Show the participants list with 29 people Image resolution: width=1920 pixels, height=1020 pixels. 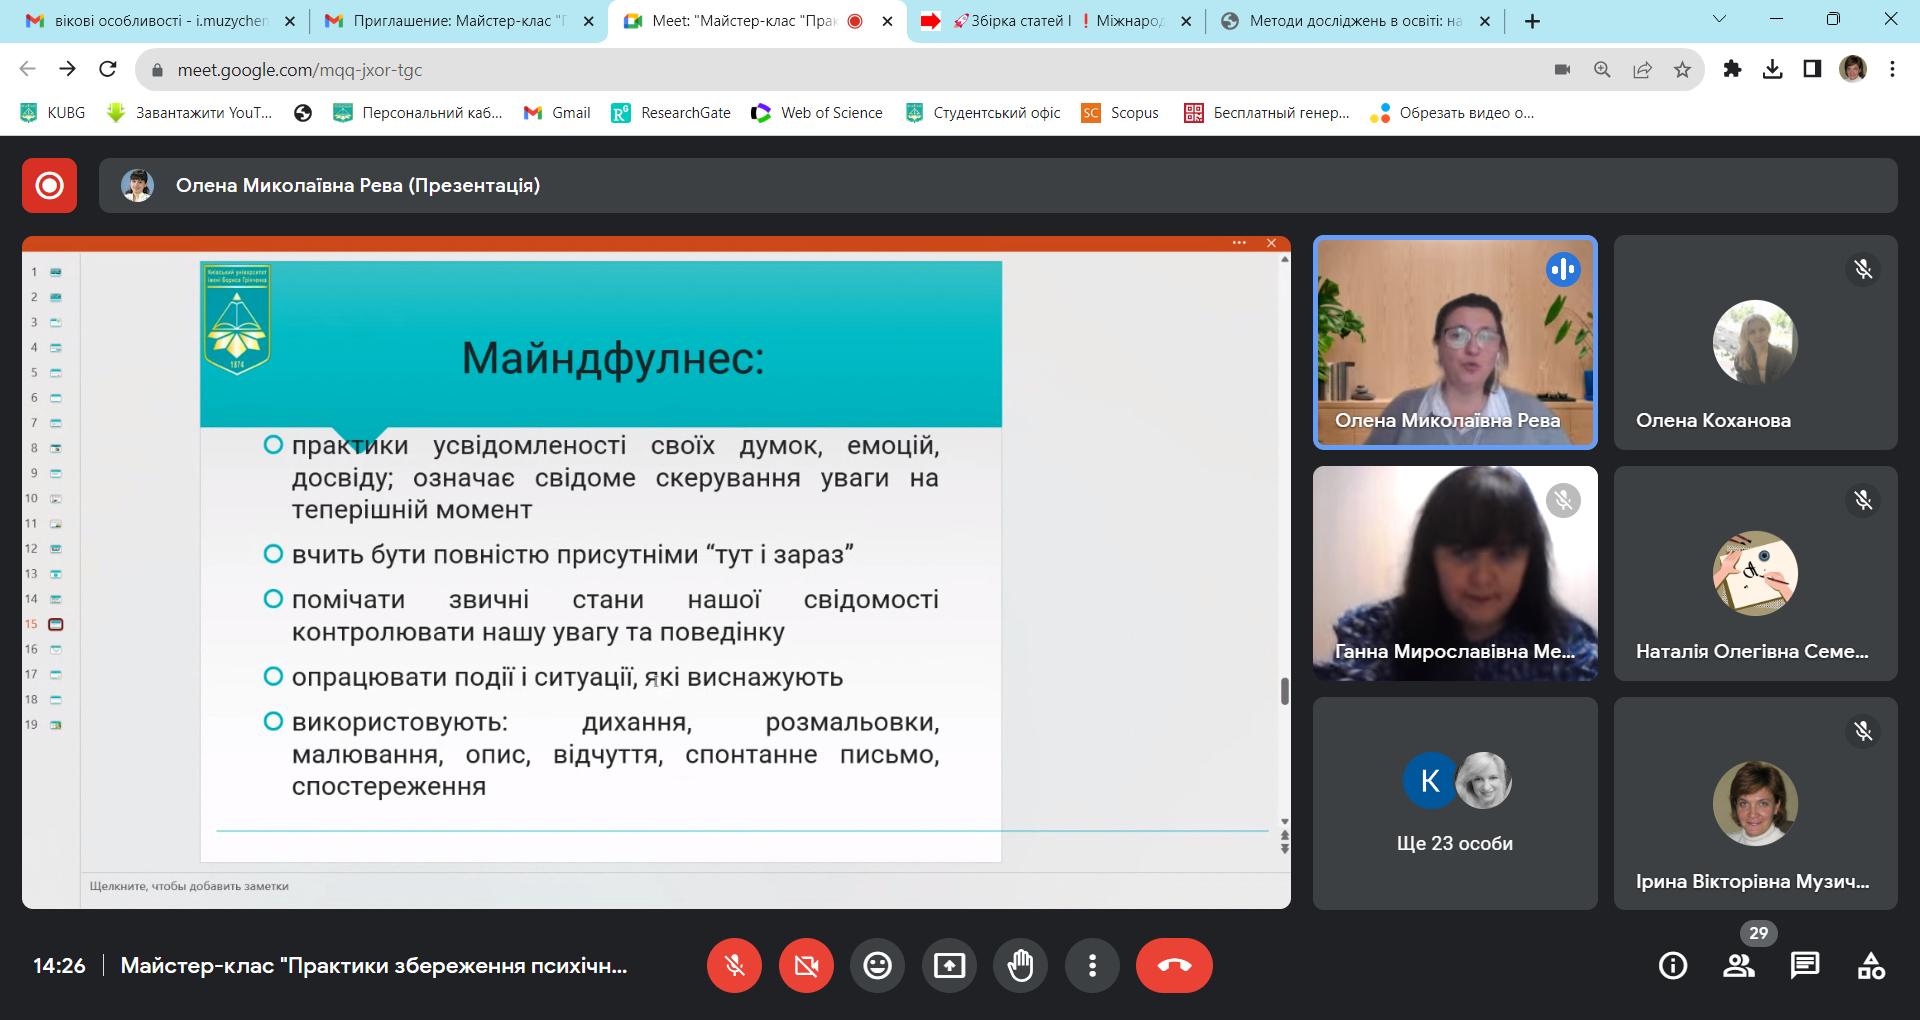tap(1739, 965)
